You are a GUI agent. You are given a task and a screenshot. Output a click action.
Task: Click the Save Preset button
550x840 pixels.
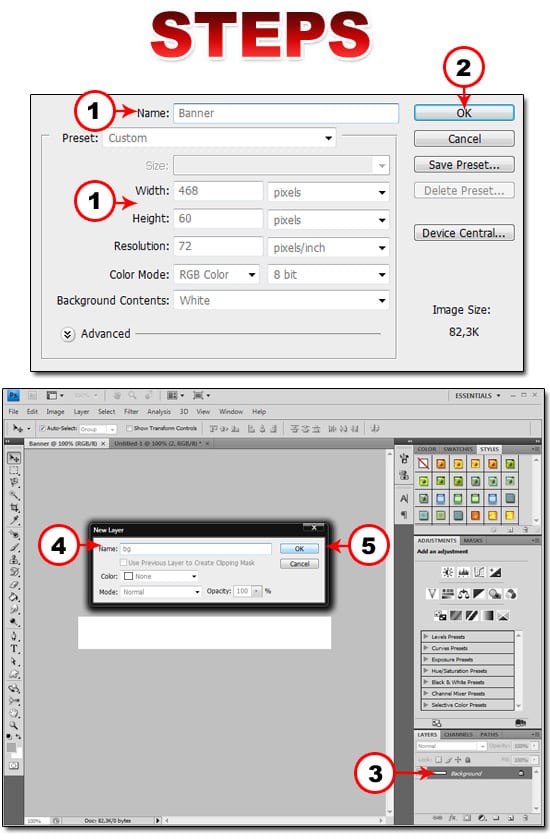click(464, 164)
